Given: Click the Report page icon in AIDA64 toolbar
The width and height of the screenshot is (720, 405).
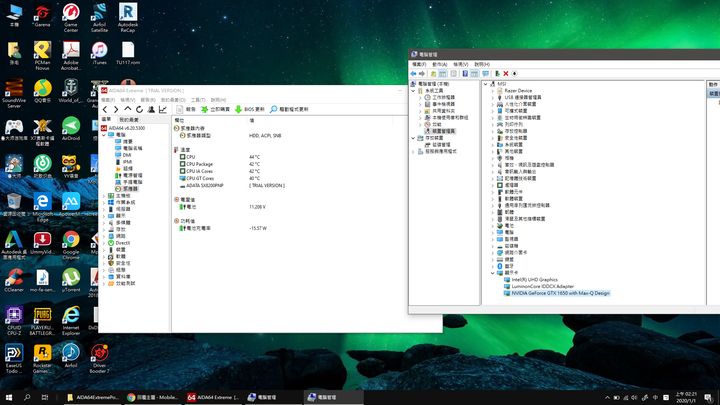Looking at the screenshot, I should [186, 109].
